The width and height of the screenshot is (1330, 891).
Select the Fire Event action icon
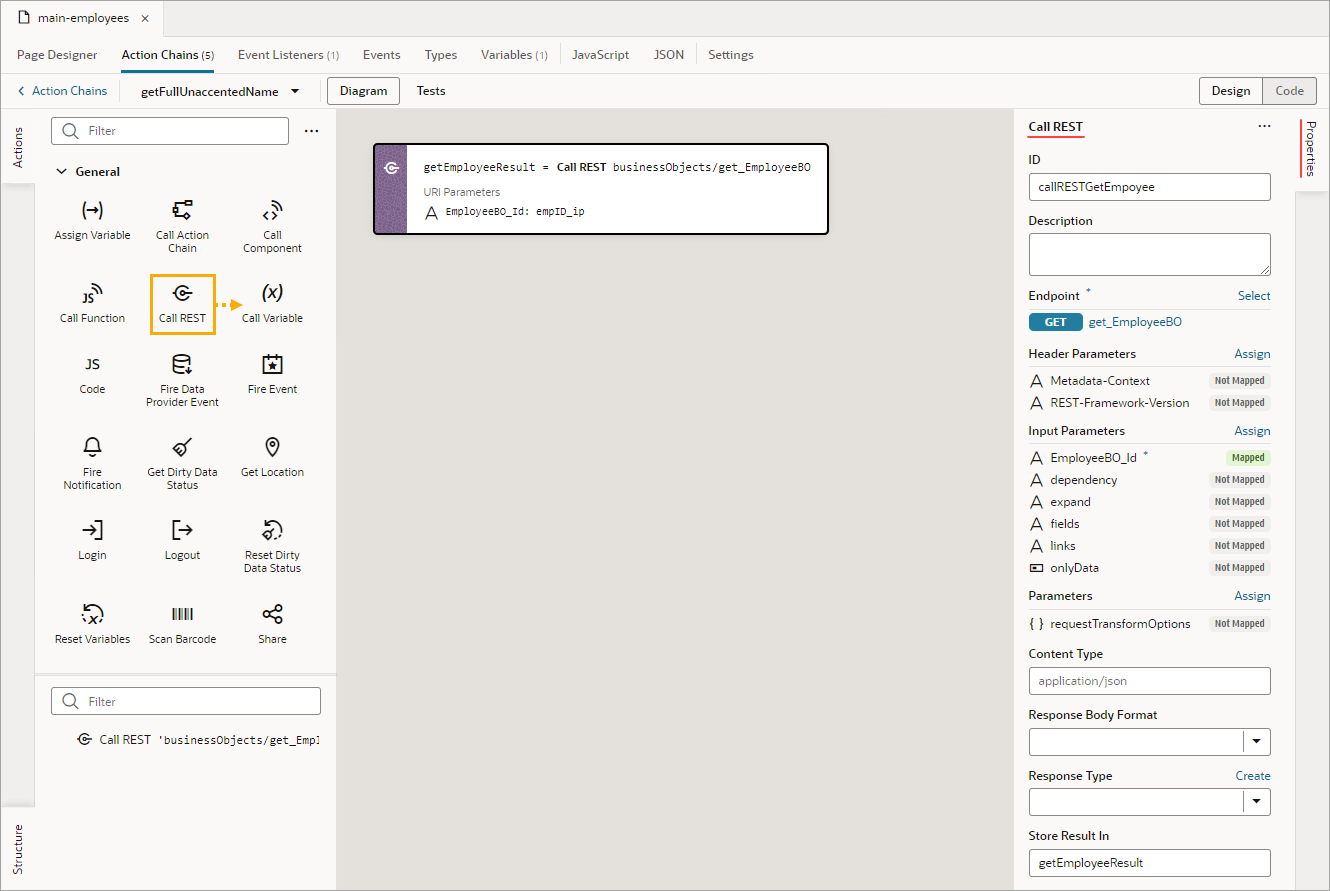272,364
